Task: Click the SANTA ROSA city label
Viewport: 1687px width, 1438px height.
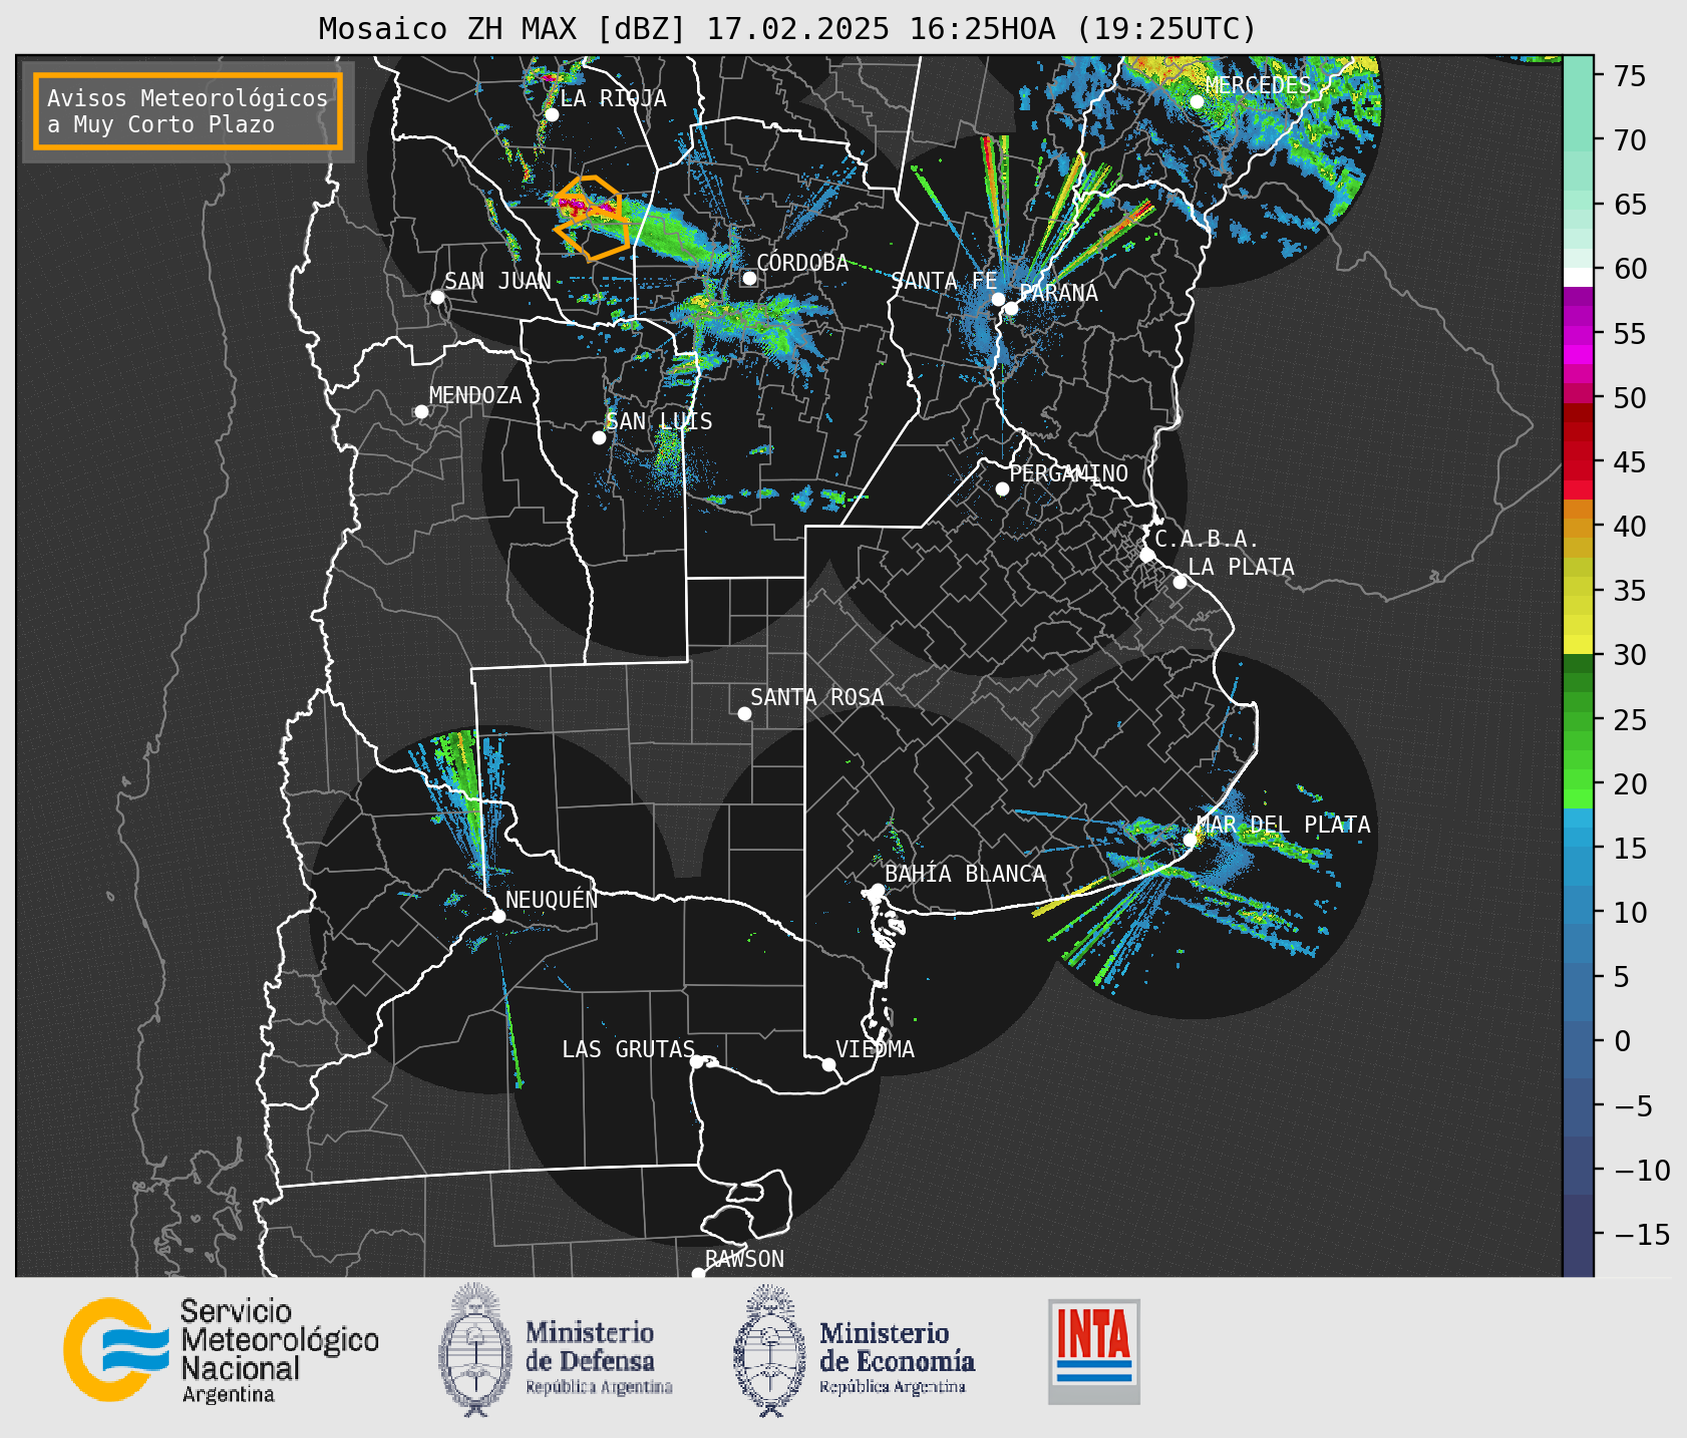Action: pyautogui.click(x=817, y=697)
